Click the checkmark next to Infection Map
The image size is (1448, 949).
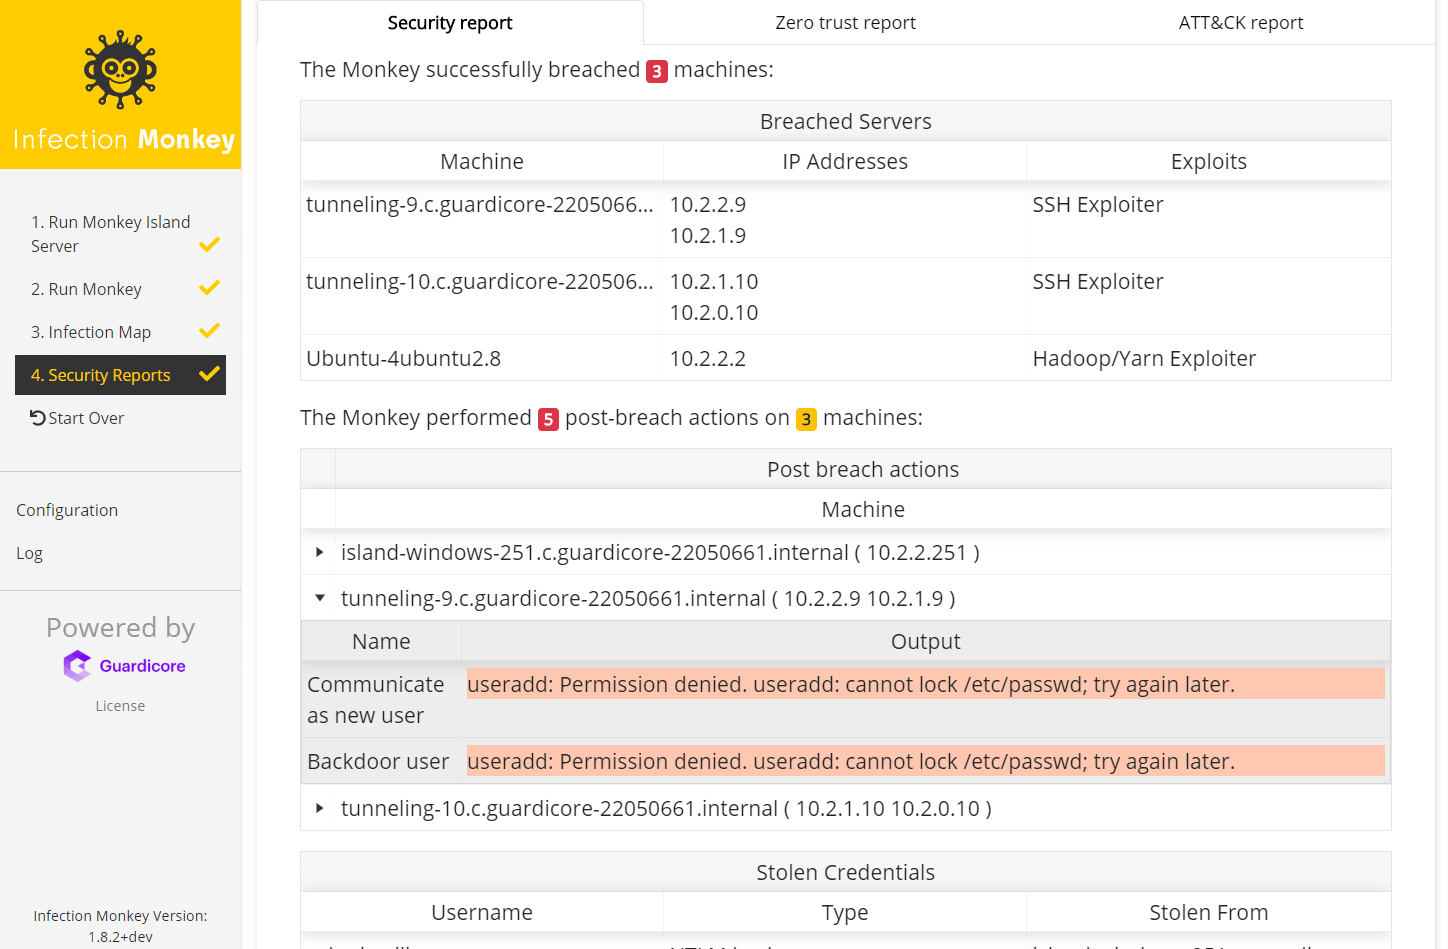click(x=209, y=331)
